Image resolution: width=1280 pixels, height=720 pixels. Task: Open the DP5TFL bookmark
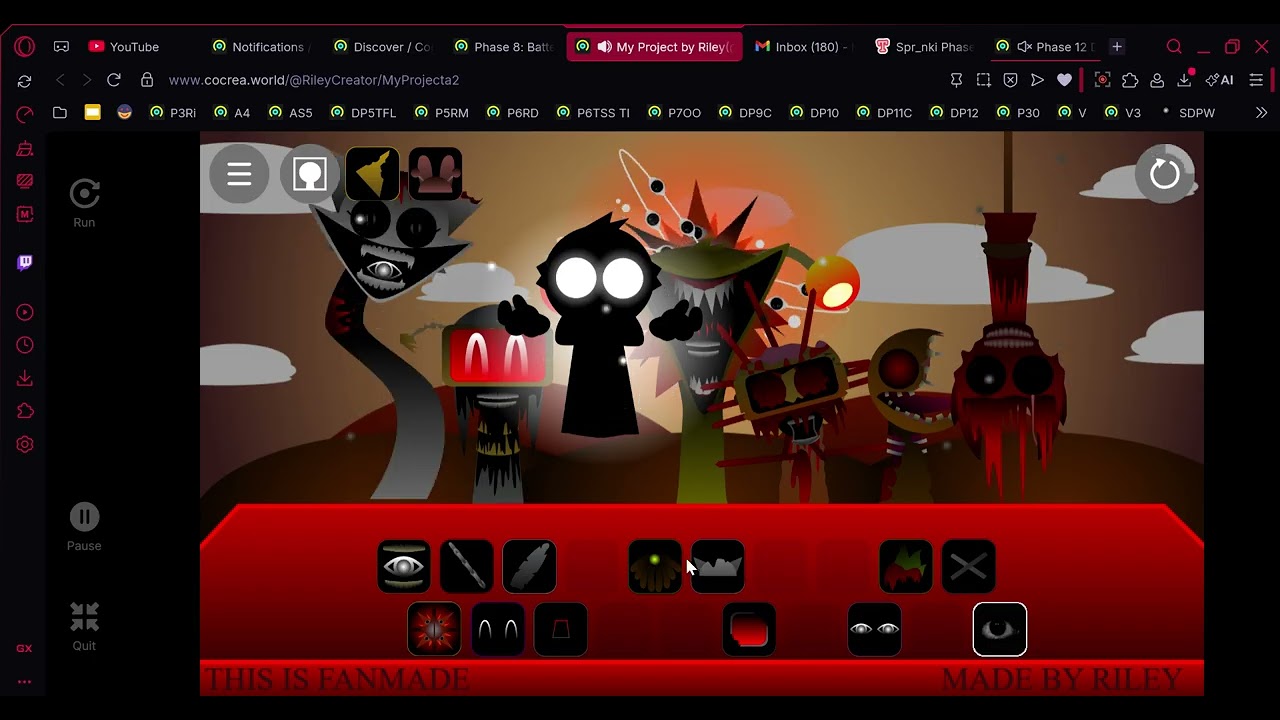click(364, 113)
